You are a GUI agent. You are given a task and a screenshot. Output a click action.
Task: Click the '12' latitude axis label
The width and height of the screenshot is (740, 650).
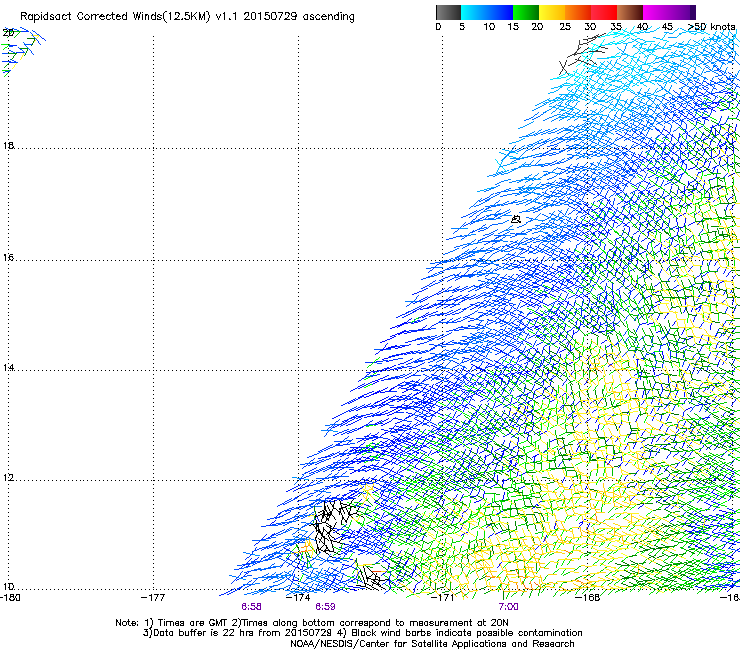pos(8,478)
